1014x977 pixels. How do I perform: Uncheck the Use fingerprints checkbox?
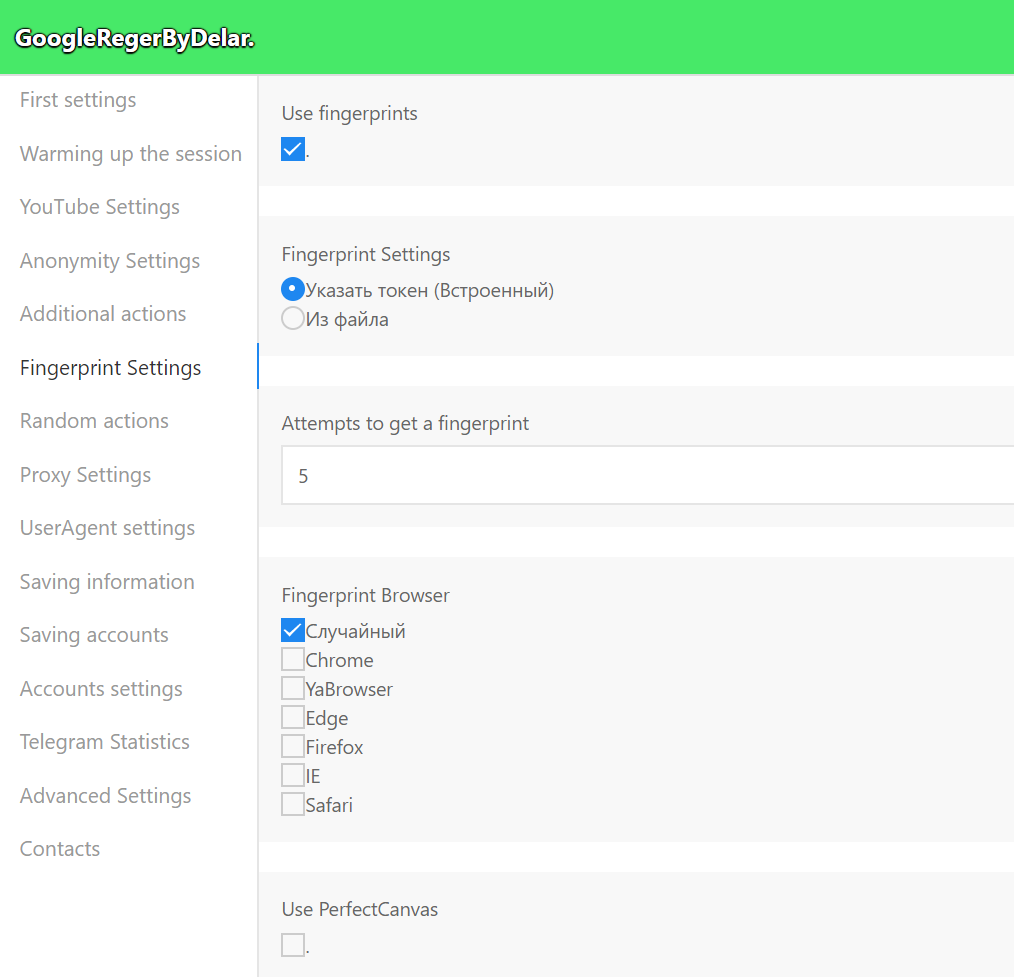click(x=293, y=149)
